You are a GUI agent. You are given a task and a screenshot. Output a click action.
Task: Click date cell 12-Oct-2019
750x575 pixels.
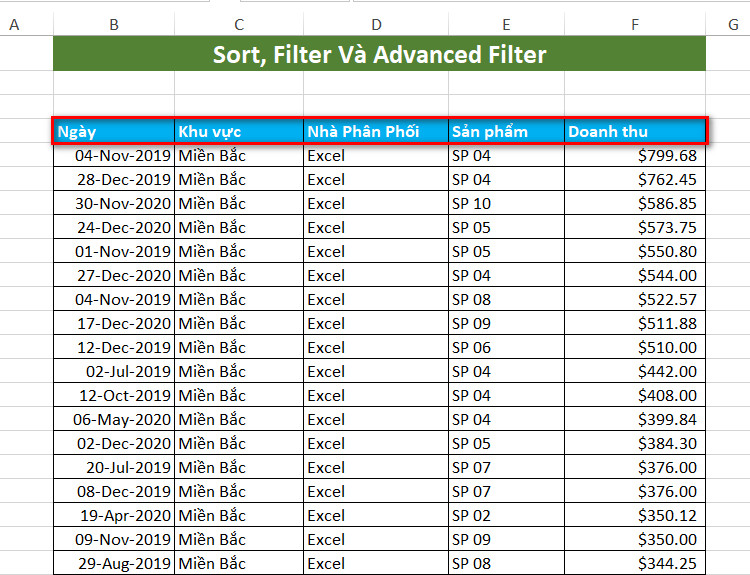pyautogui.click(x=114, y=395)
